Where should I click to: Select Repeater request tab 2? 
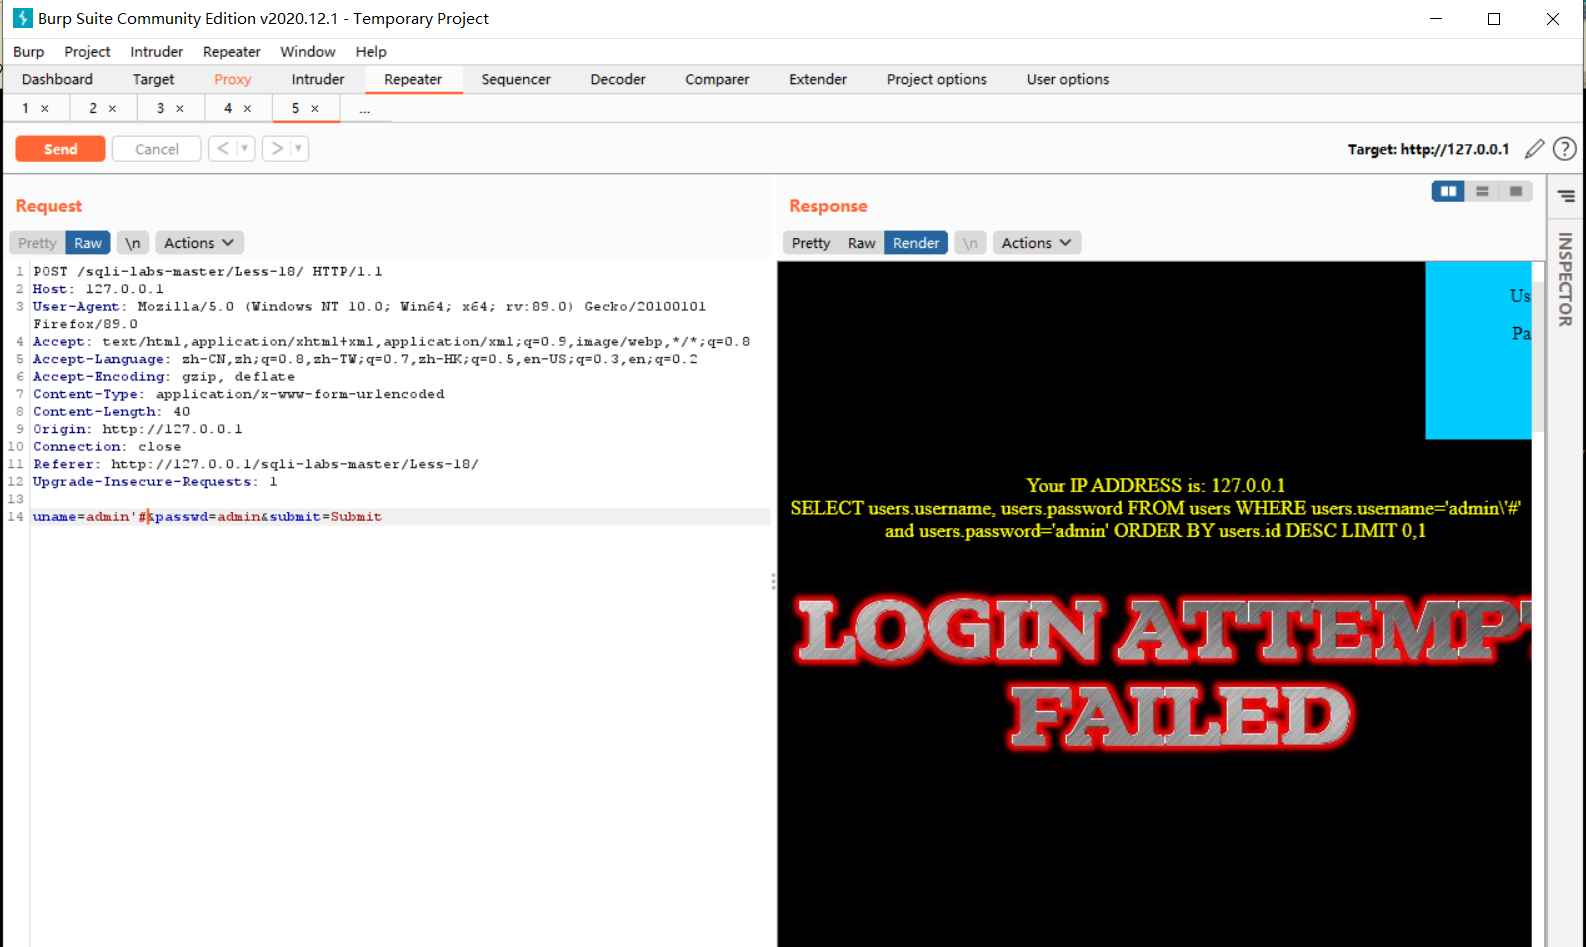[x=93, y=108]
